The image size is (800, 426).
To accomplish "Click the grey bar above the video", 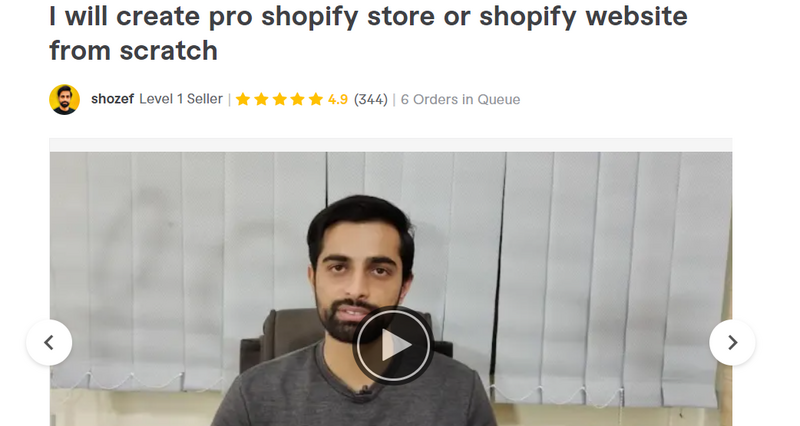I will click(391, 145).
